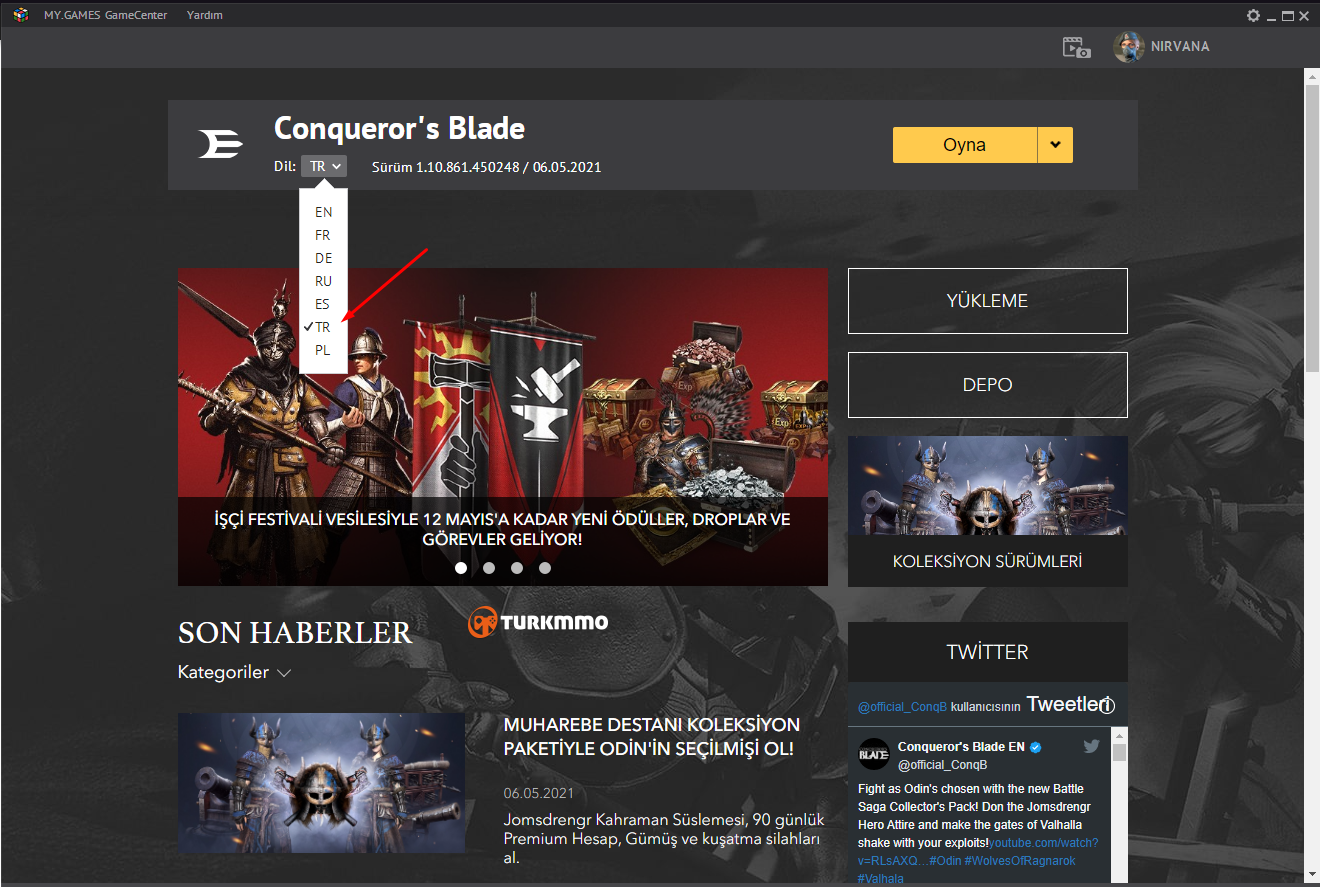Click the TWİTTER section header
The image size is (1320, 887).
pyautogui.click(x=988, y=652)
